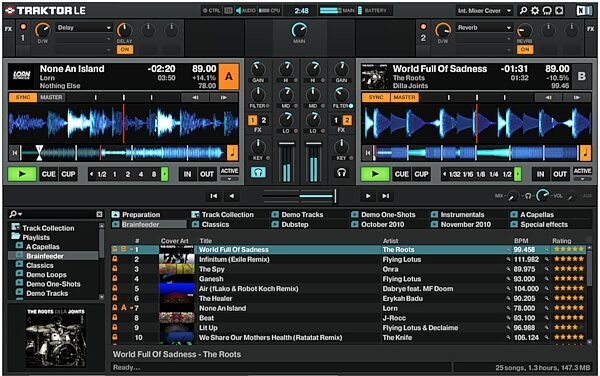Toggle Deck A loop ACTIVE button
The width and height of the screenshot is (600, 376).
coord(230,171)
